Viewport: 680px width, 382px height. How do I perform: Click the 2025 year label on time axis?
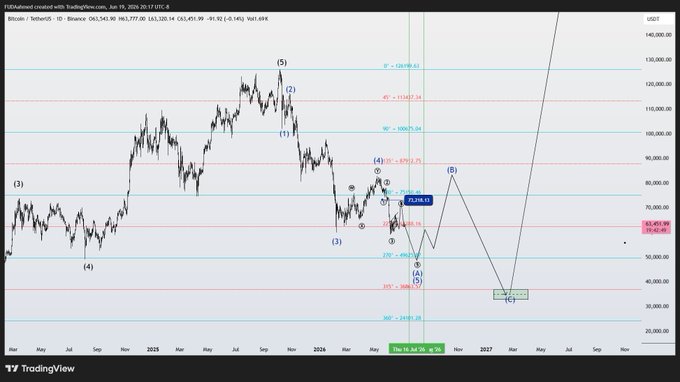(153, 349)
